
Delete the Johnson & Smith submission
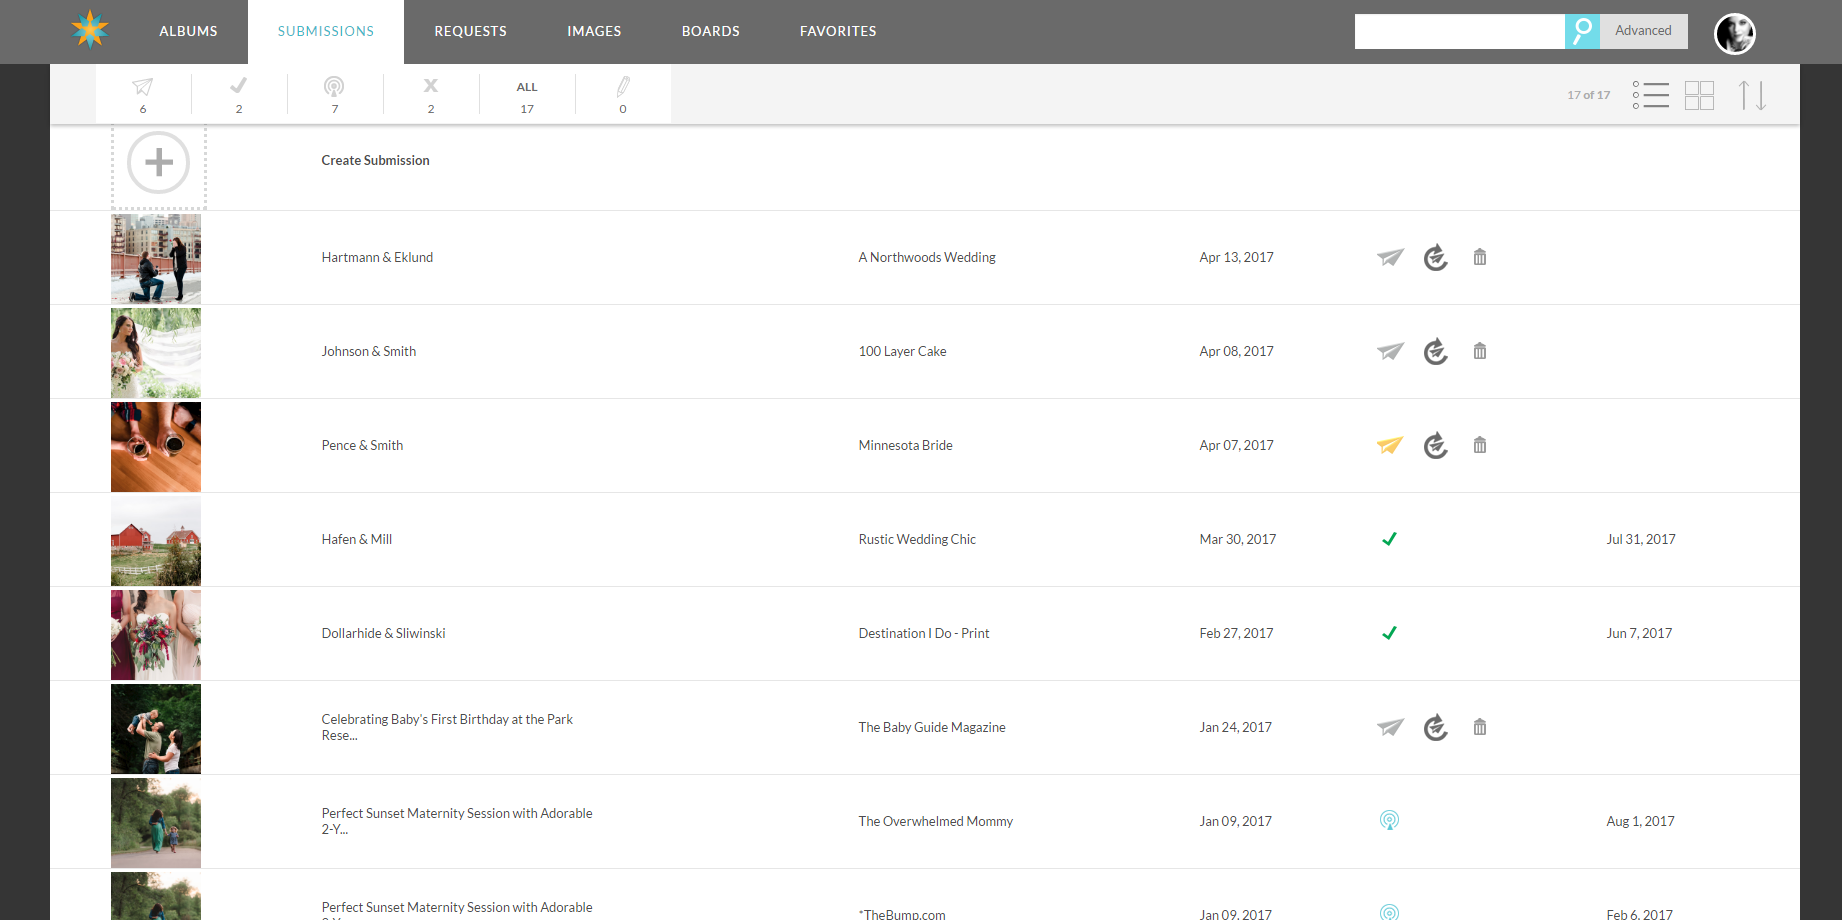click(x=1480, y=351)
